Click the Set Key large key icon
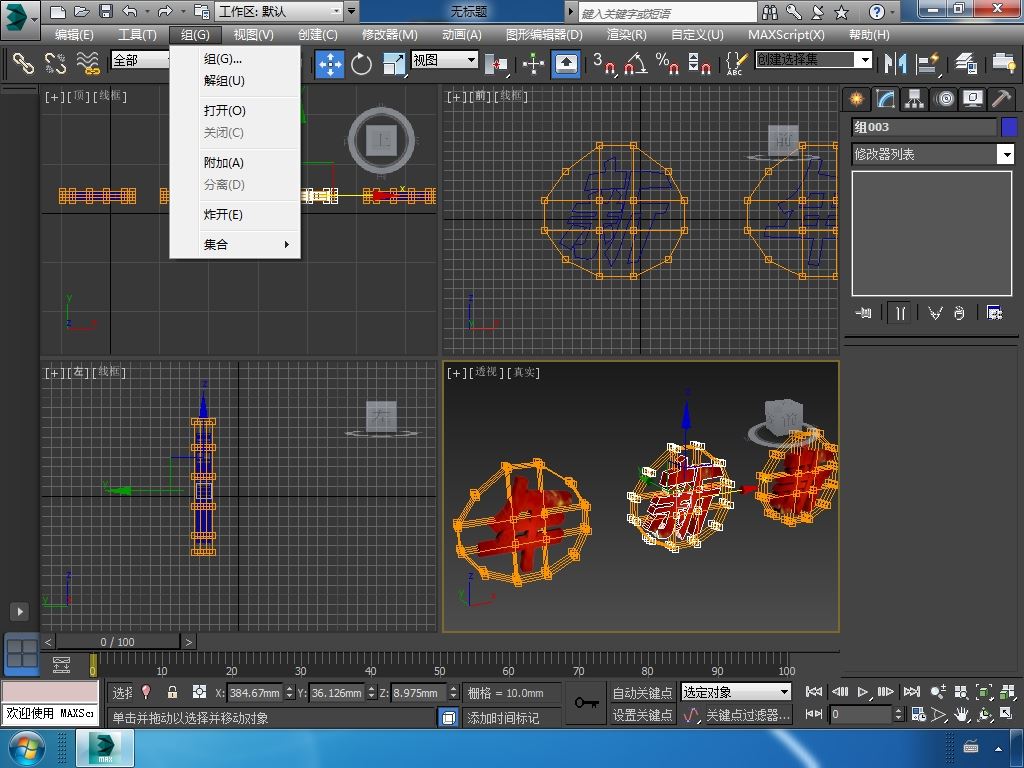The width and height of the screenshot is (1024, 768). 587,703
